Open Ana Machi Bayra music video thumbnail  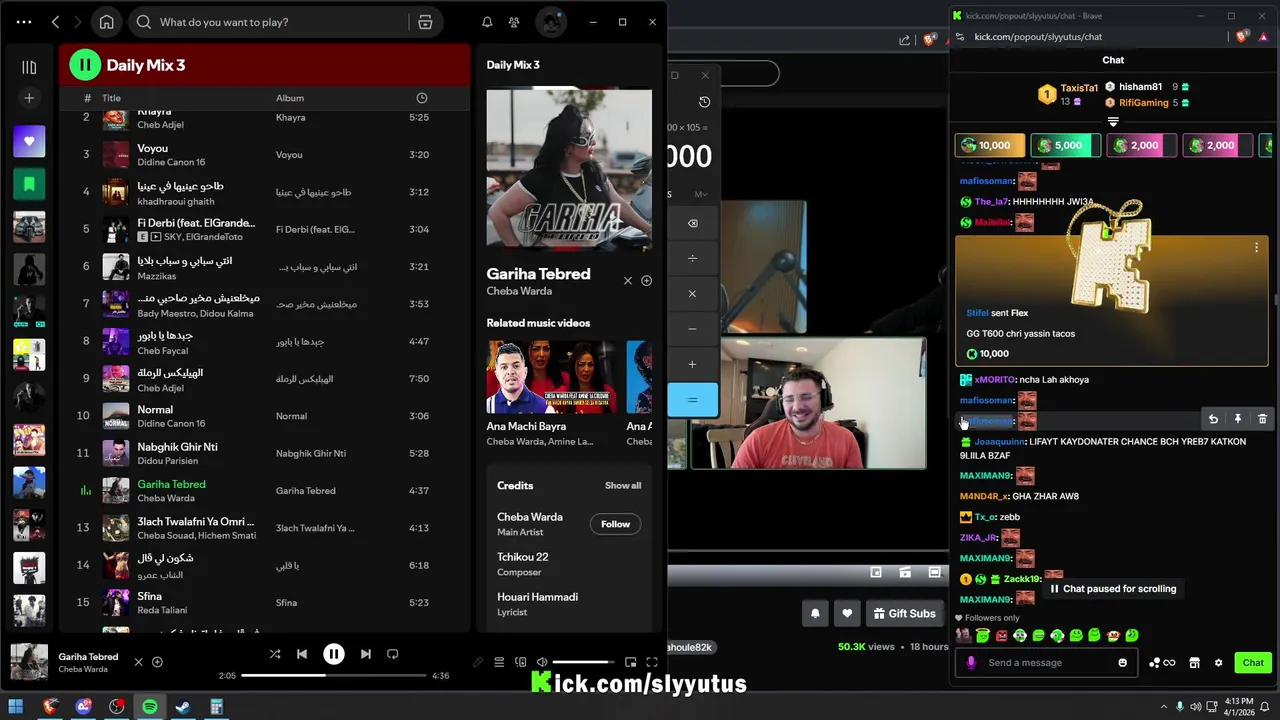pyautogui.click(x=552, y=377)
